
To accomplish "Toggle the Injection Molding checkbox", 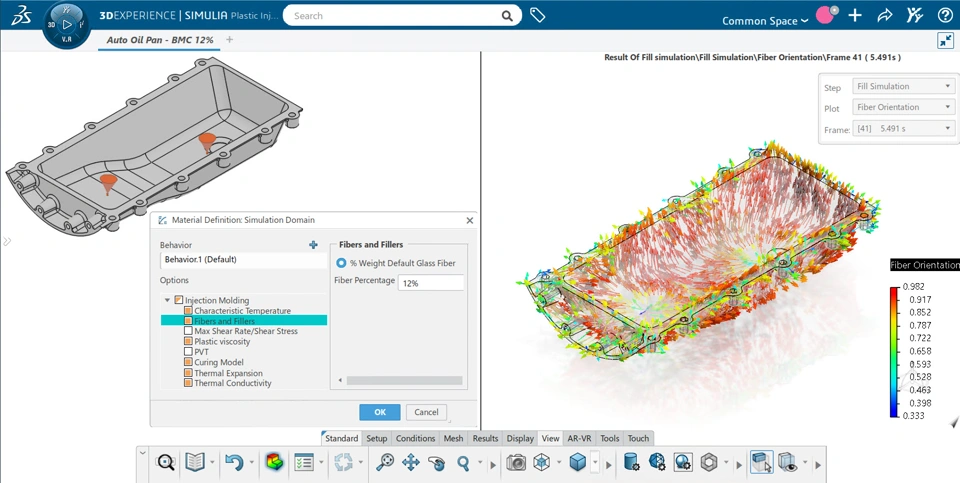I will tap(179, 300).
